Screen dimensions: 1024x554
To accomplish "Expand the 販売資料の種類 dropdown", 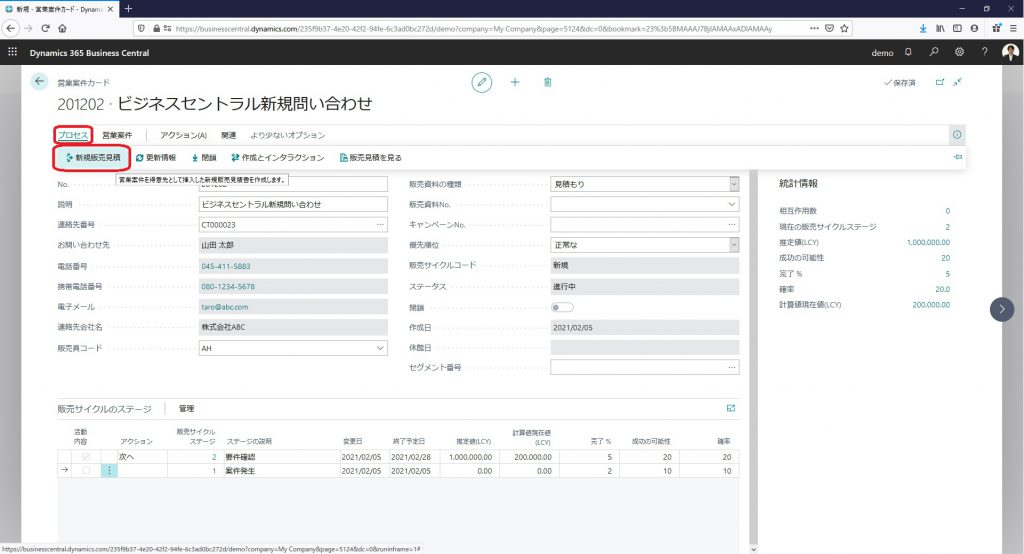I will tap(734, 183).
